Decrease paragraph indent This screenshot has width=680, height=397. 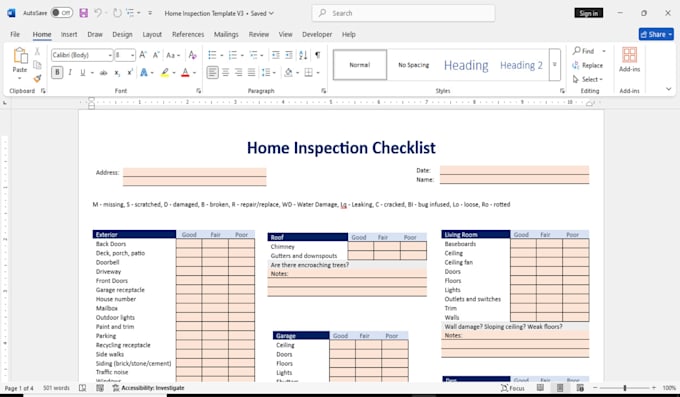[x=275, y=55]
